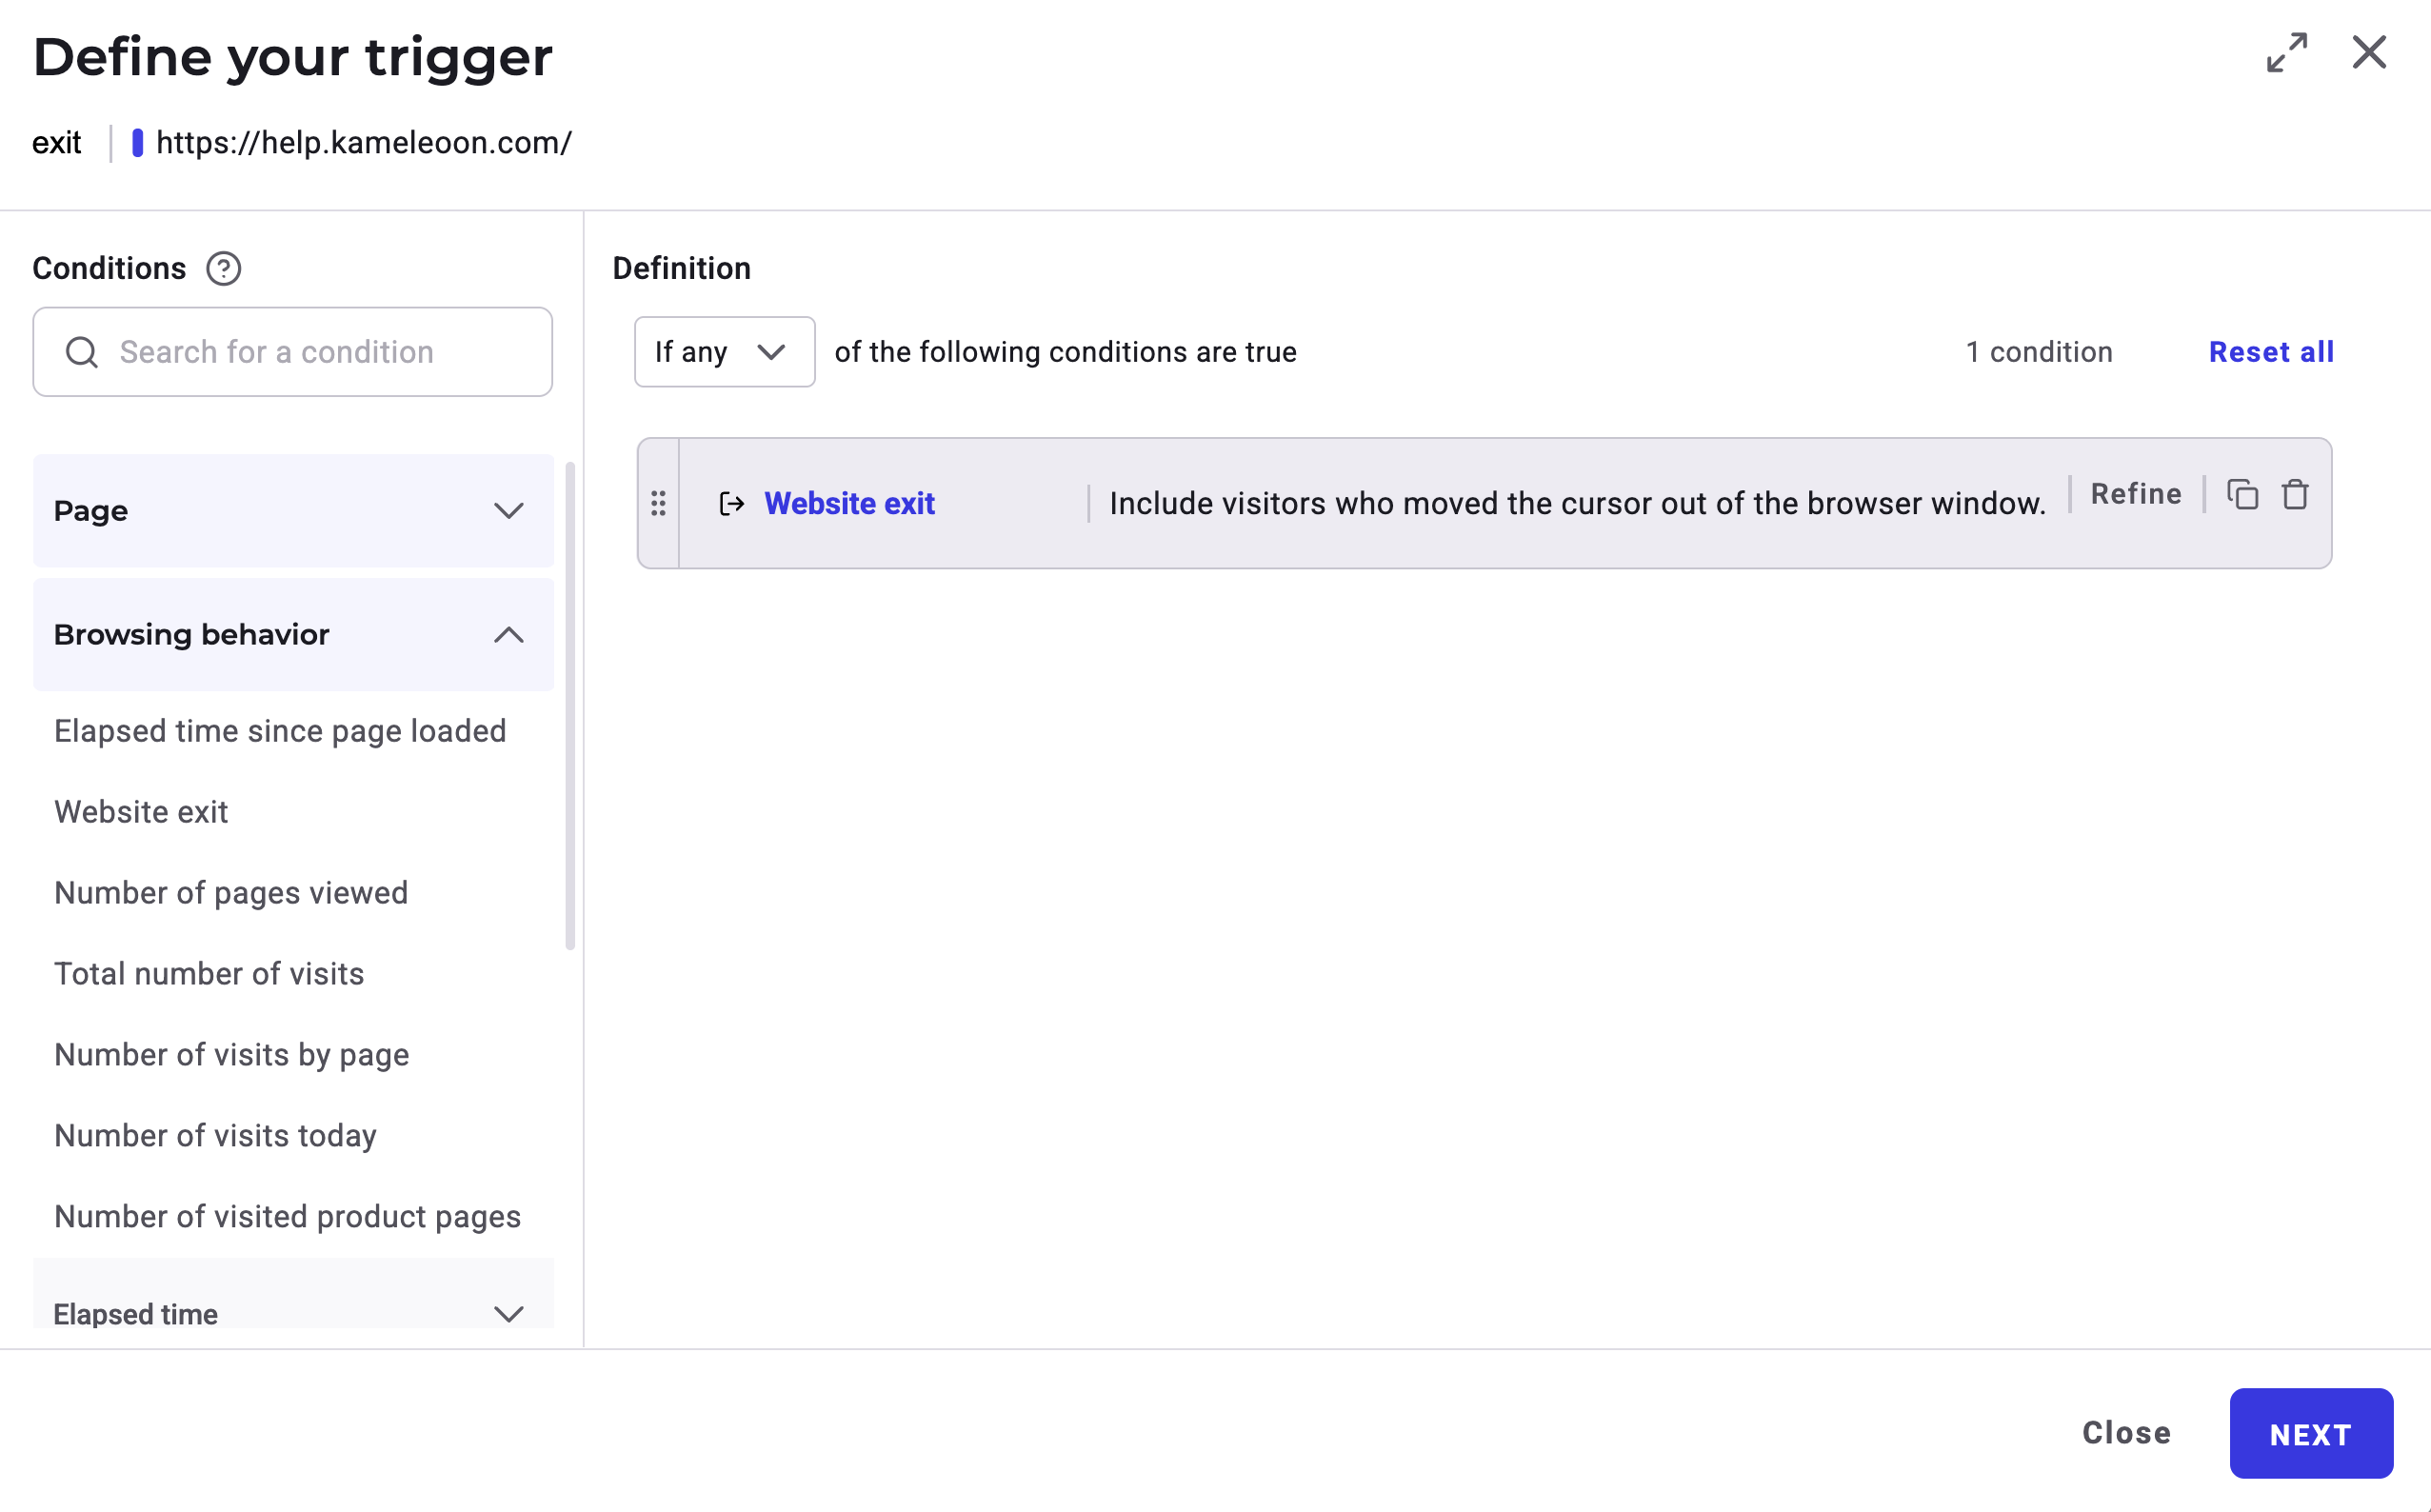The width and height of the screenshot is (2431, 1512).
Task: Click the conditions list scrollbar
Action: [570, 705]
